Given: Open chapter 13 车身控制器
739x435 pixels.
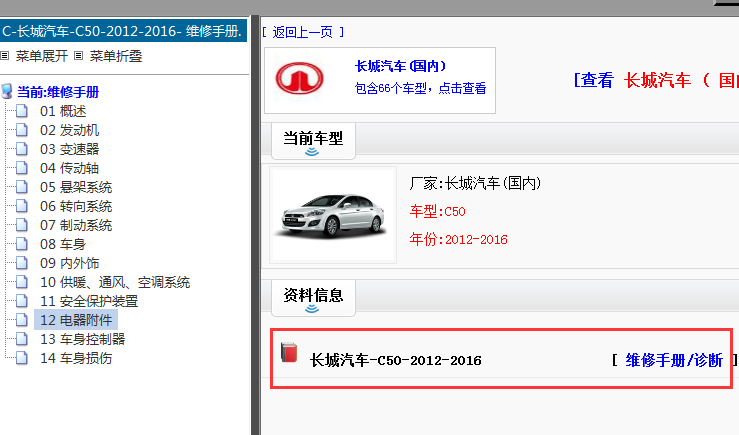Looking at the screenshot, I should point(82,339).
